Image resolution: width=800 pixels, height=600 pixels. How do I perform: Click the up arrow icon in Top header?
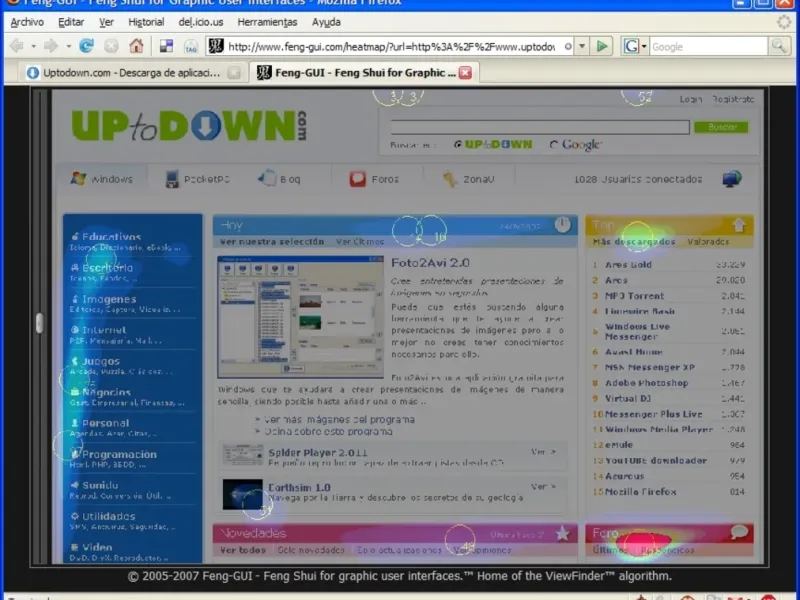tap(739, 225)
